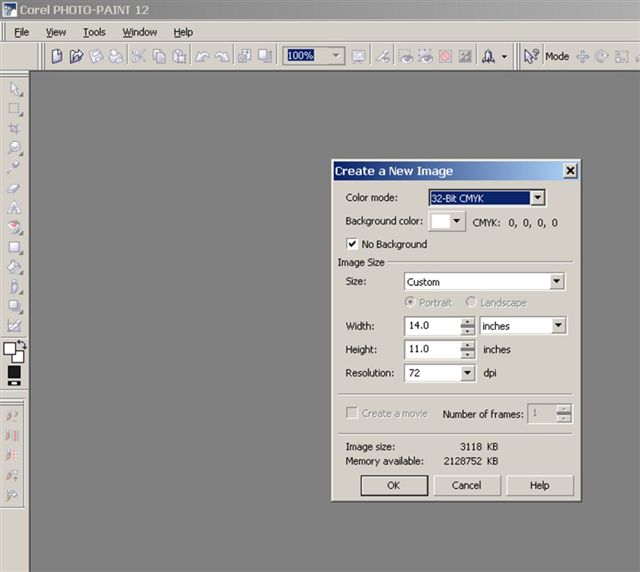The image size is (640, 572).
Task: Expand the Size preset dropdown
Action: point(557,282)
